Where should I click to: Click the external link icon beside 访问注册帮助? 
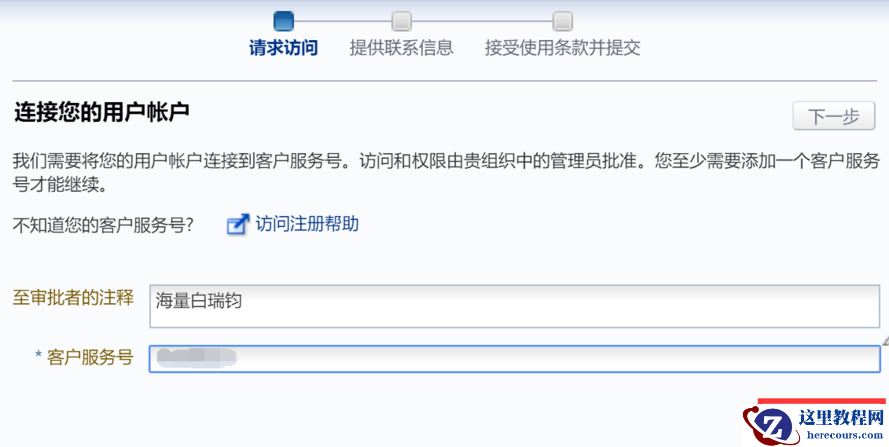[x=237, y=225]
